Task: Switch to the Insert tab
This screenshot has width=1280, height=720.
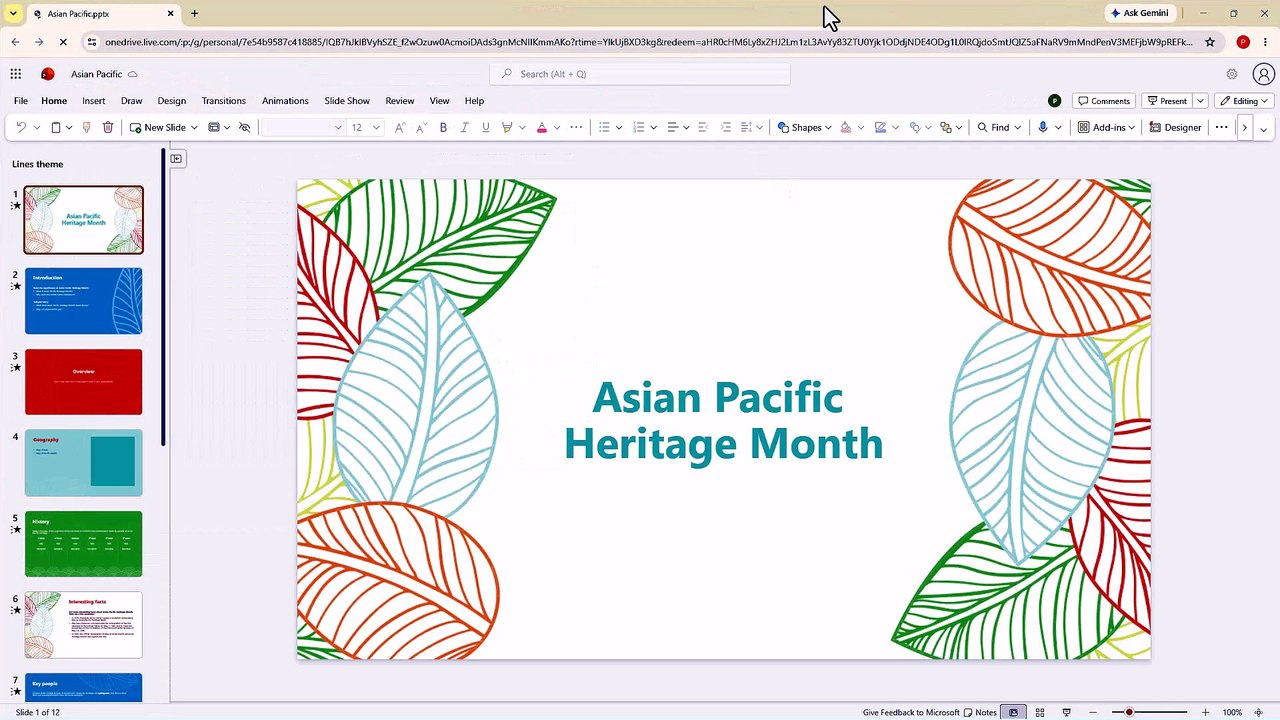Action: [94, 101]
